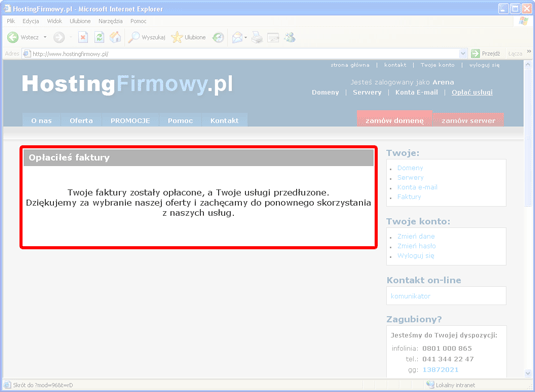Open forward button history dropdown arrow

click(x=71, y=37)
